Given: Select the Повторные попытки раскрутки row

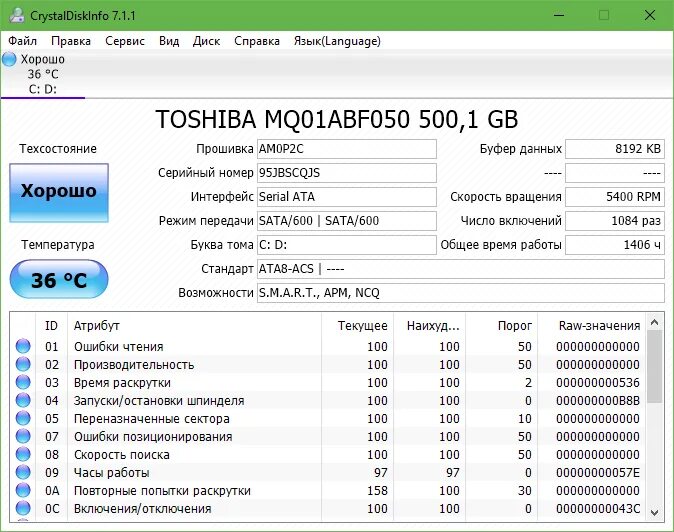Looking at the screenshot, I should click(328, 491).
